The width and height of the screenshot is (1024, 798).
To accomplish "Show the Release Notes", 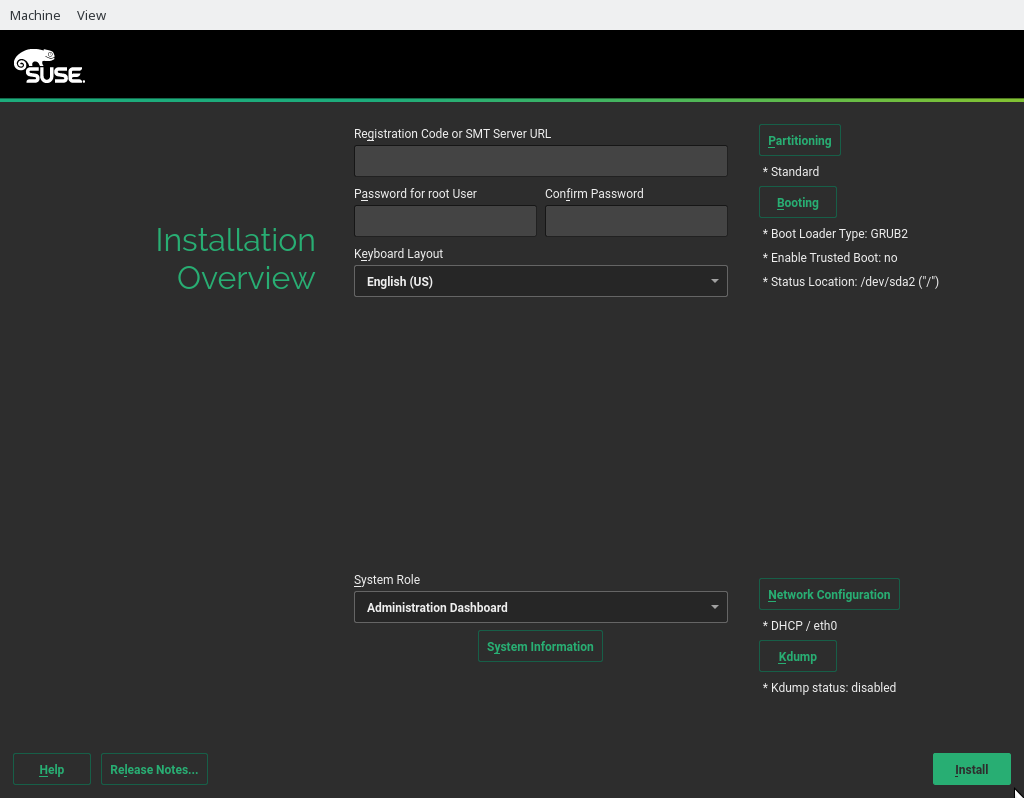I will [x=154, y=769].
